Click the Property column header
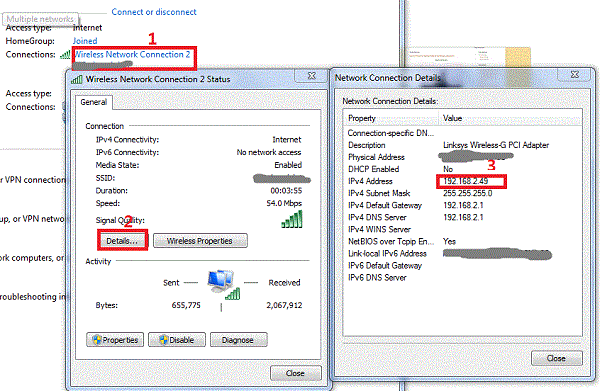Viewport: 600px width, 391px height. (391, 118)
